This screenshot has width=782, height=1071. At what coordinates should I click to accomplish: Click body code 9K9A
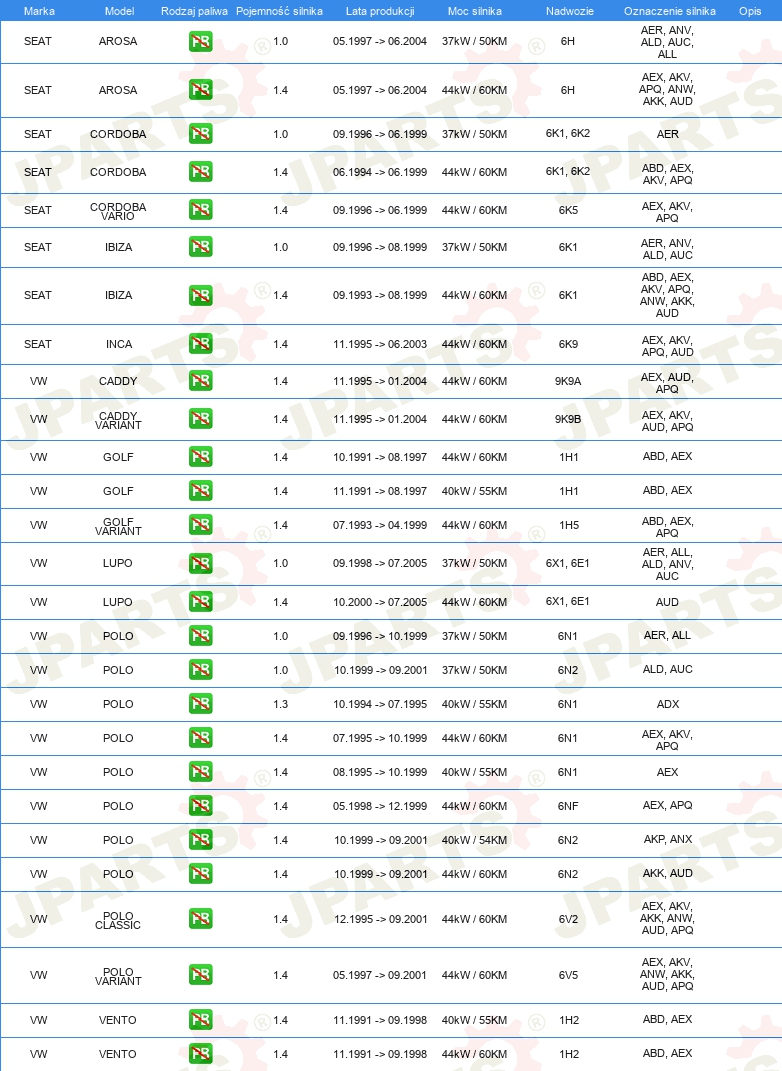point(568,381)
